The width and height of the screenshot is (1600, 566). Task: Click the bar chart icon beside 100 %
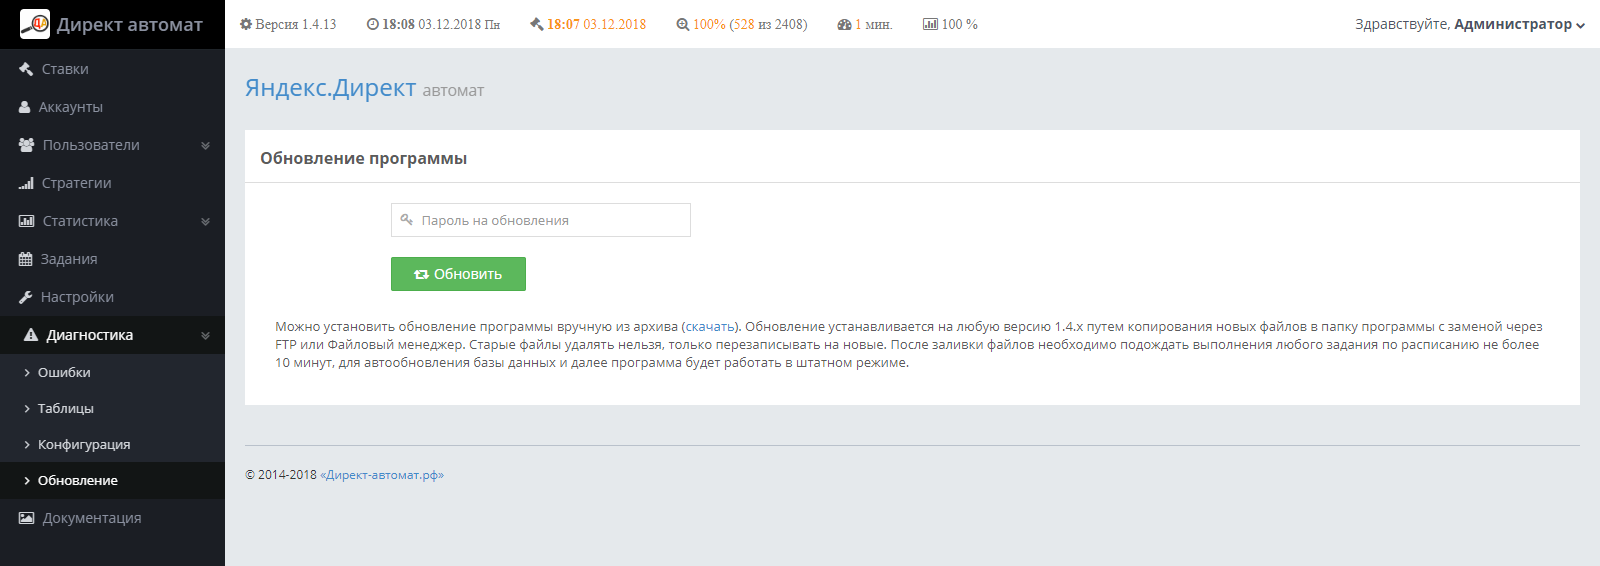tap(930, 24)
